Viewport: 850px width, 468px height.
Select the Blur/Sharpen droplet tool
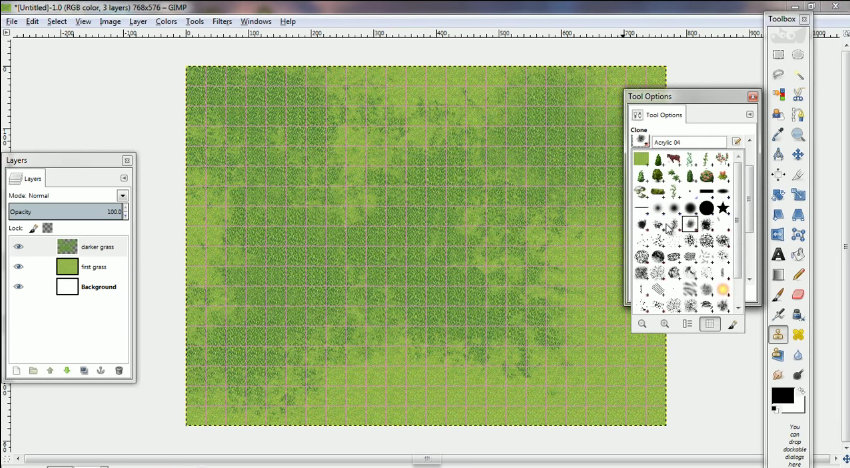tap(798, 355)
